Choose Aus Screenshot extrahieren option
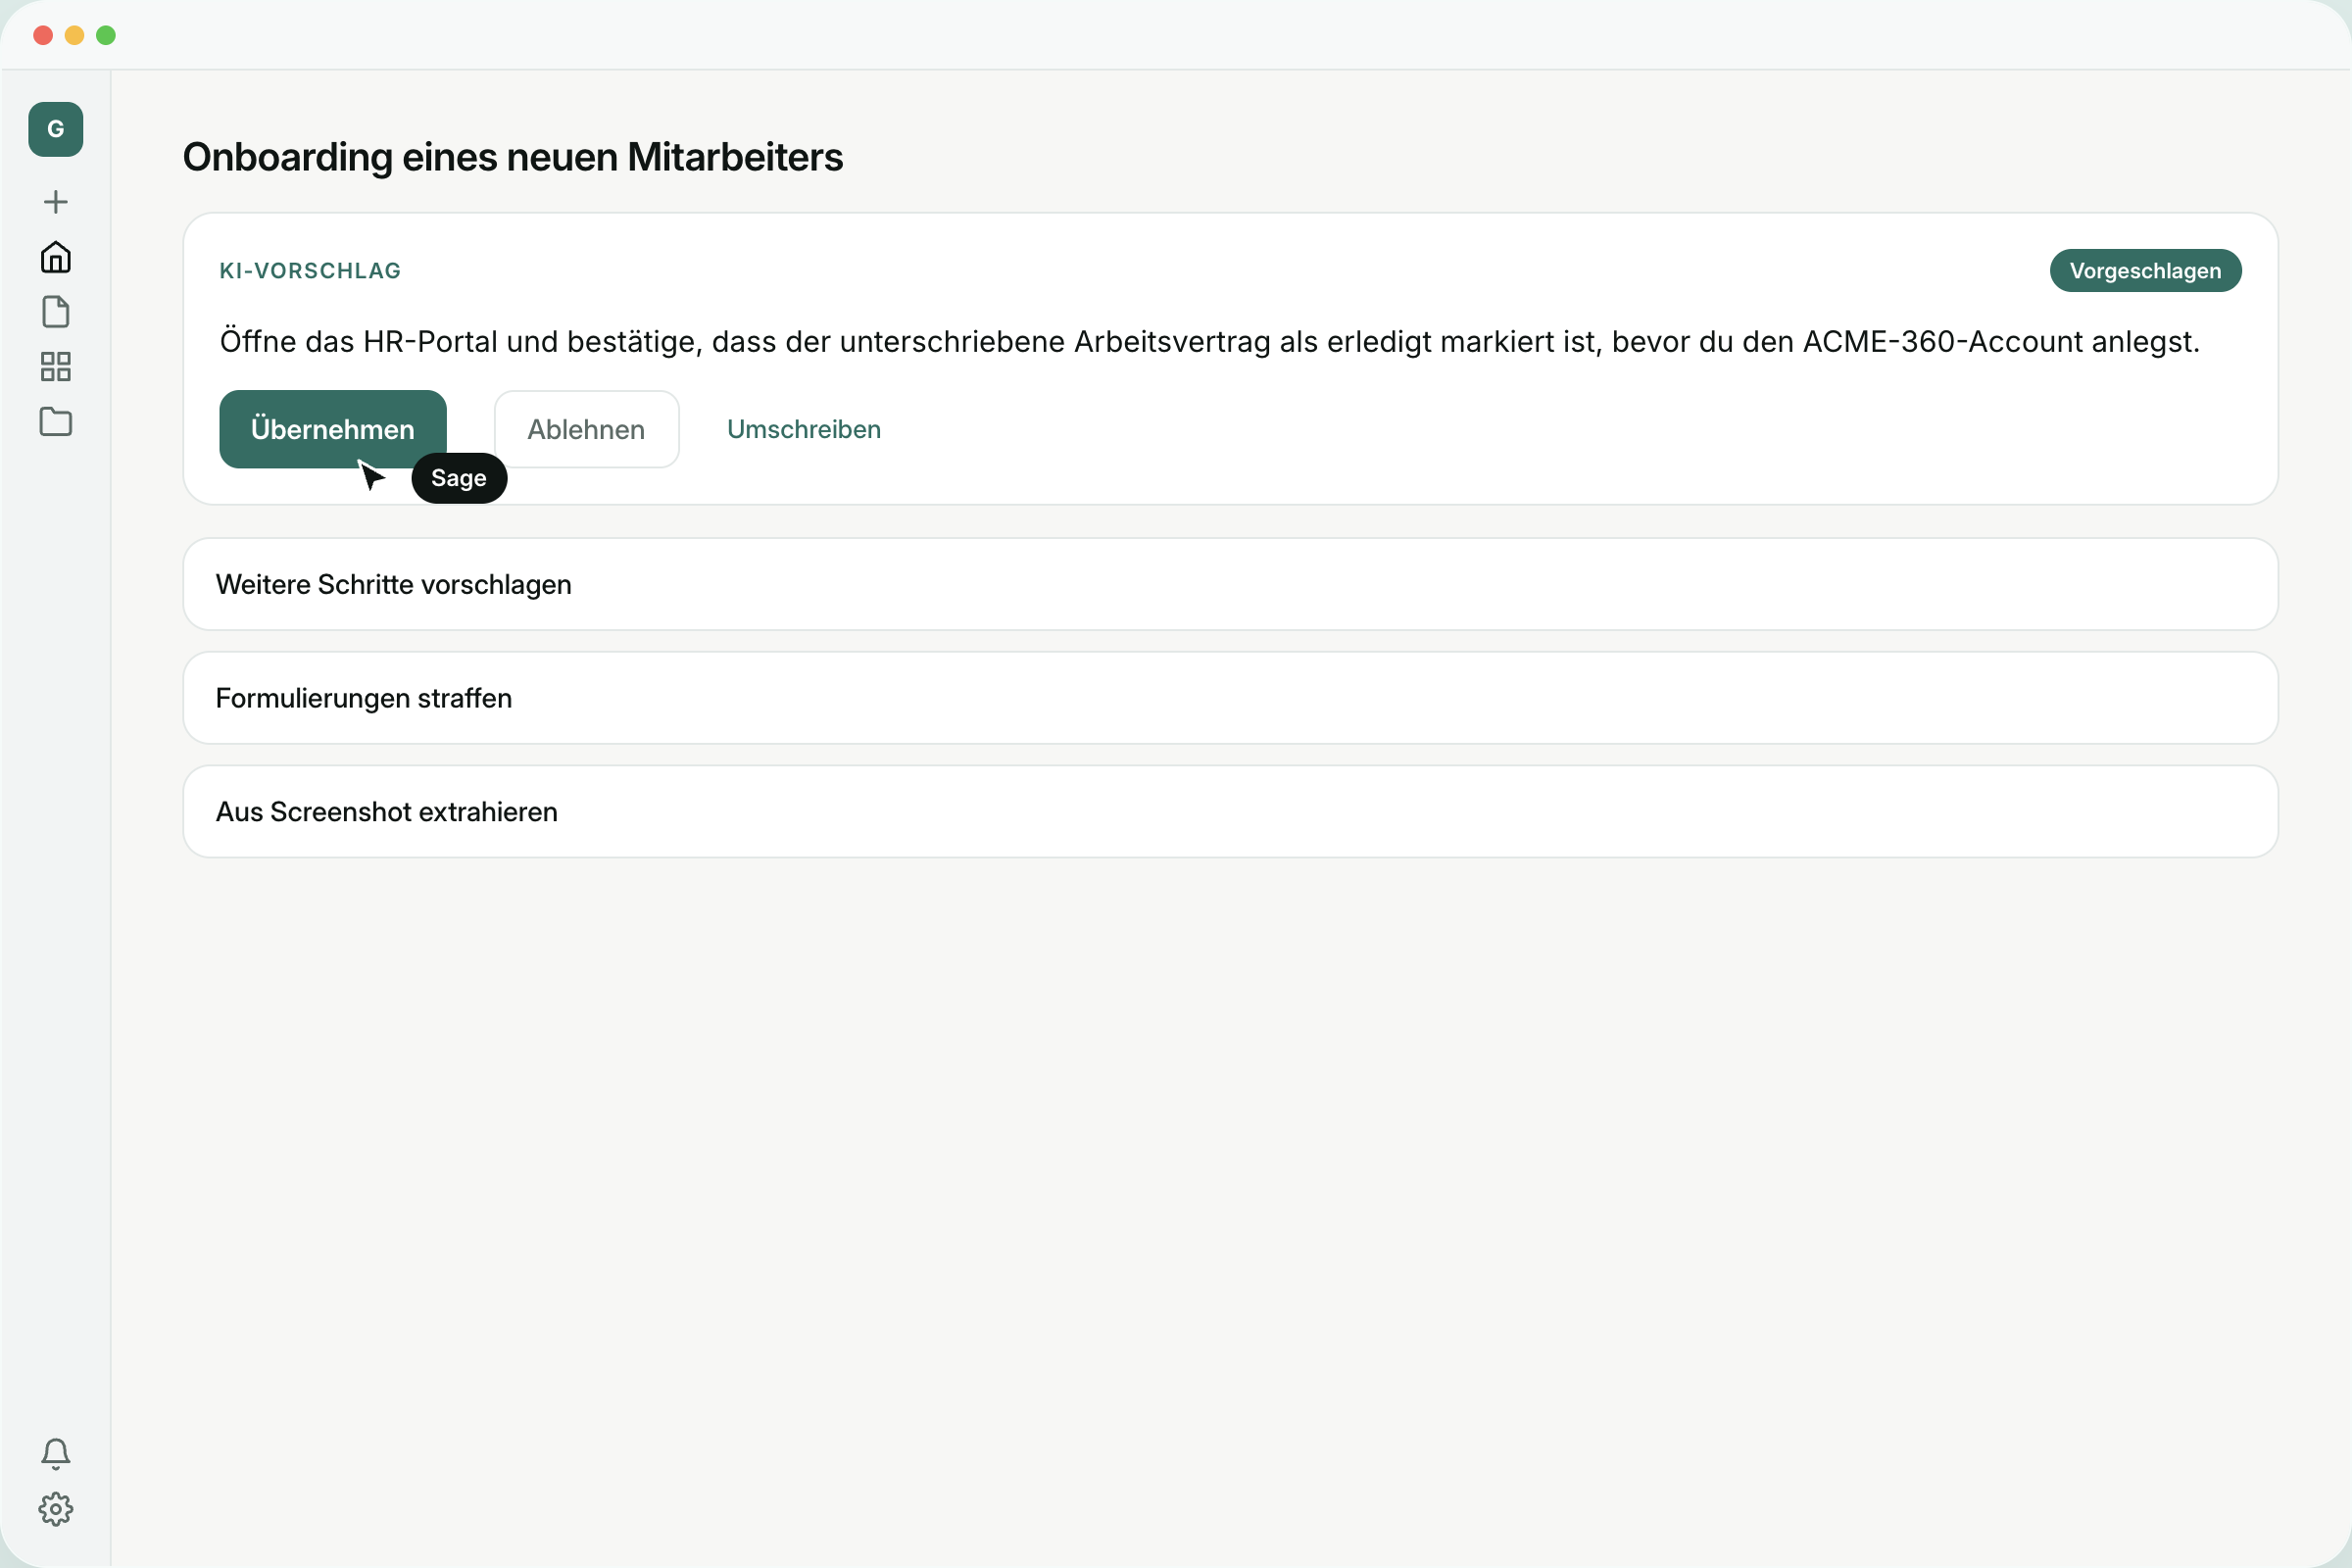This screenshot has width=2352, height=1568. pos(1231,812)
